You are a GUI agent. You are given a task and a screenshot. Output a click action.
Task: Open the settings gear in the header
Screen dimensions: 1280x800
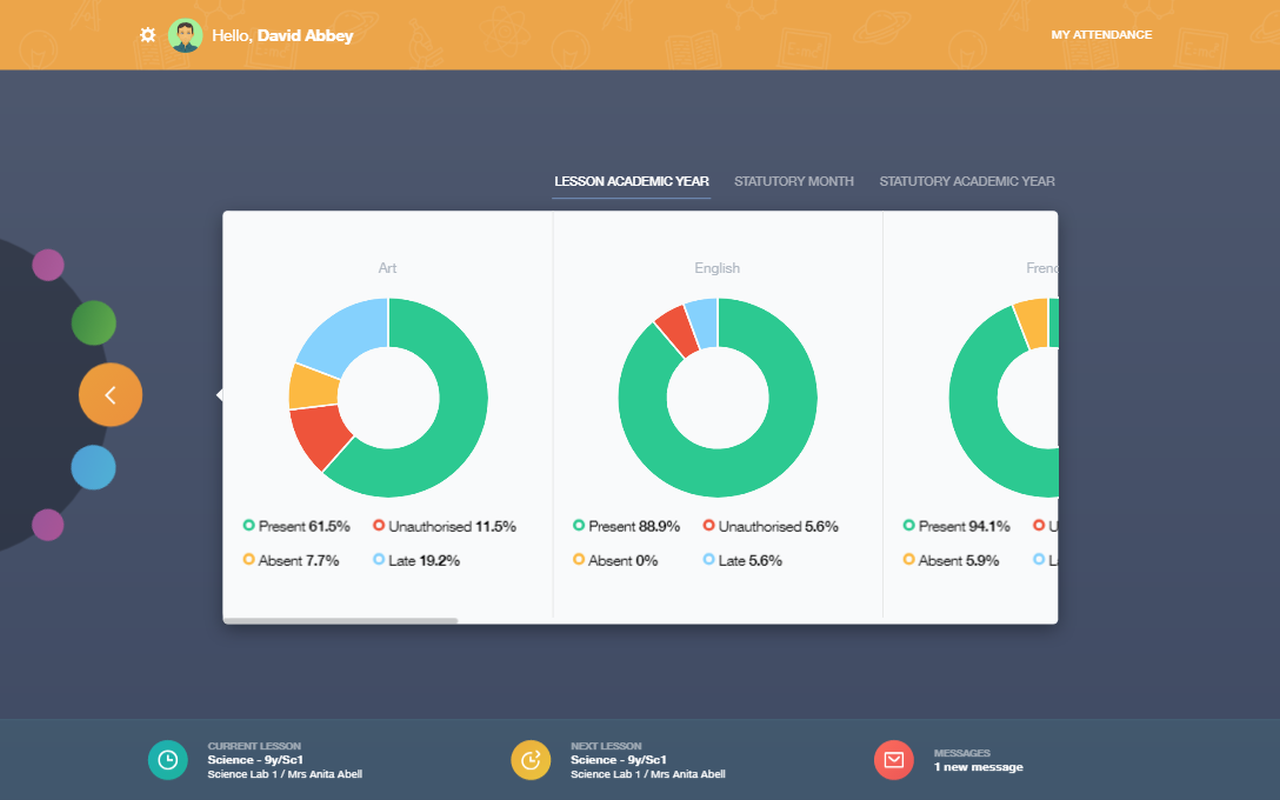coord(147,34)
